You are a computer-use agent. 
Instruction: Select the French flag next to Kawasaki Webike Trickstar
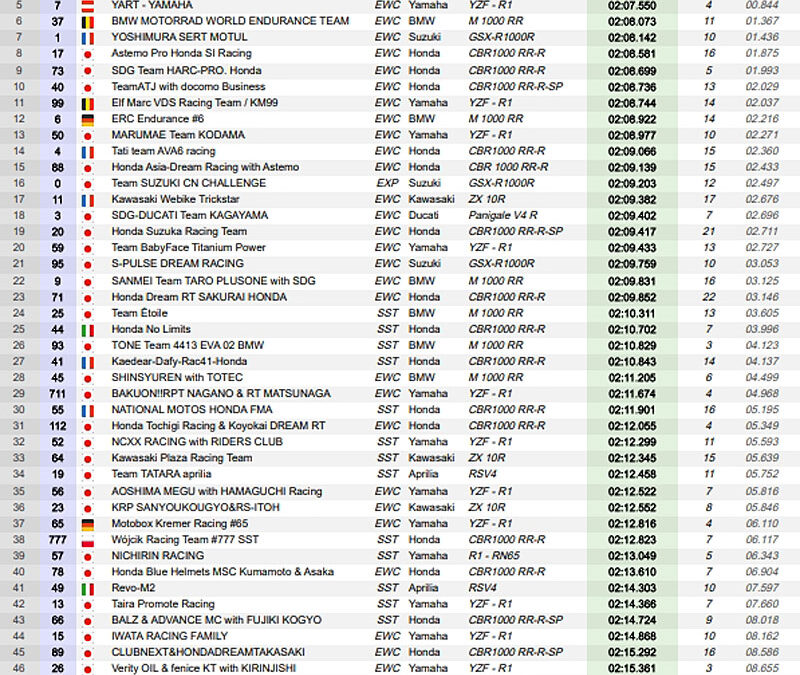88,201
